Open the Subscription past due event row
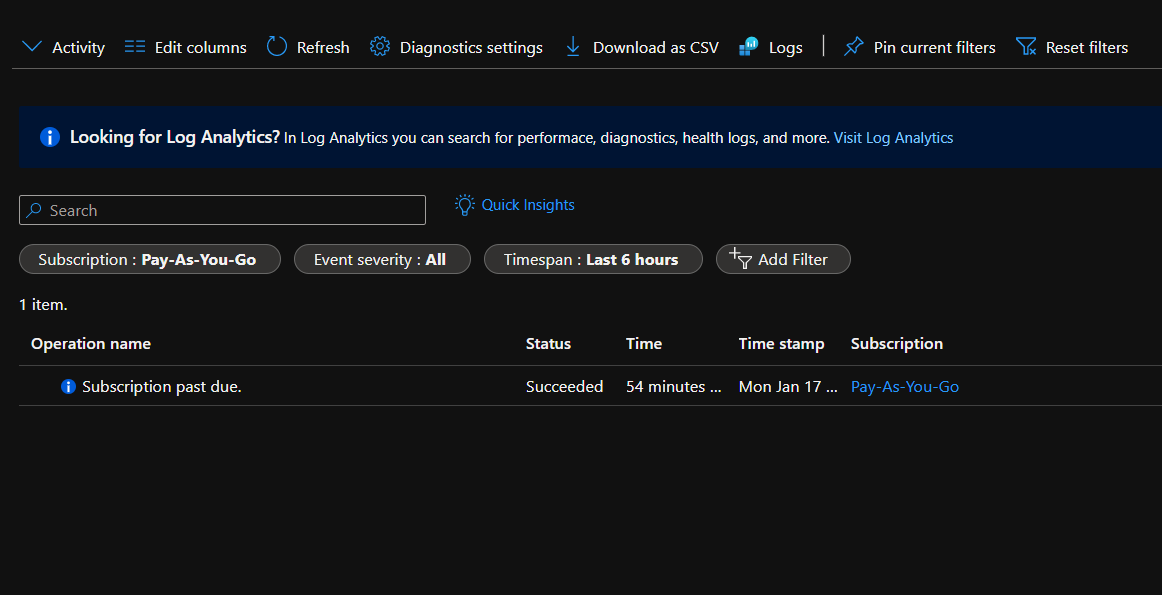This screenshot has width=1162, height=595. tap(162, 386)
